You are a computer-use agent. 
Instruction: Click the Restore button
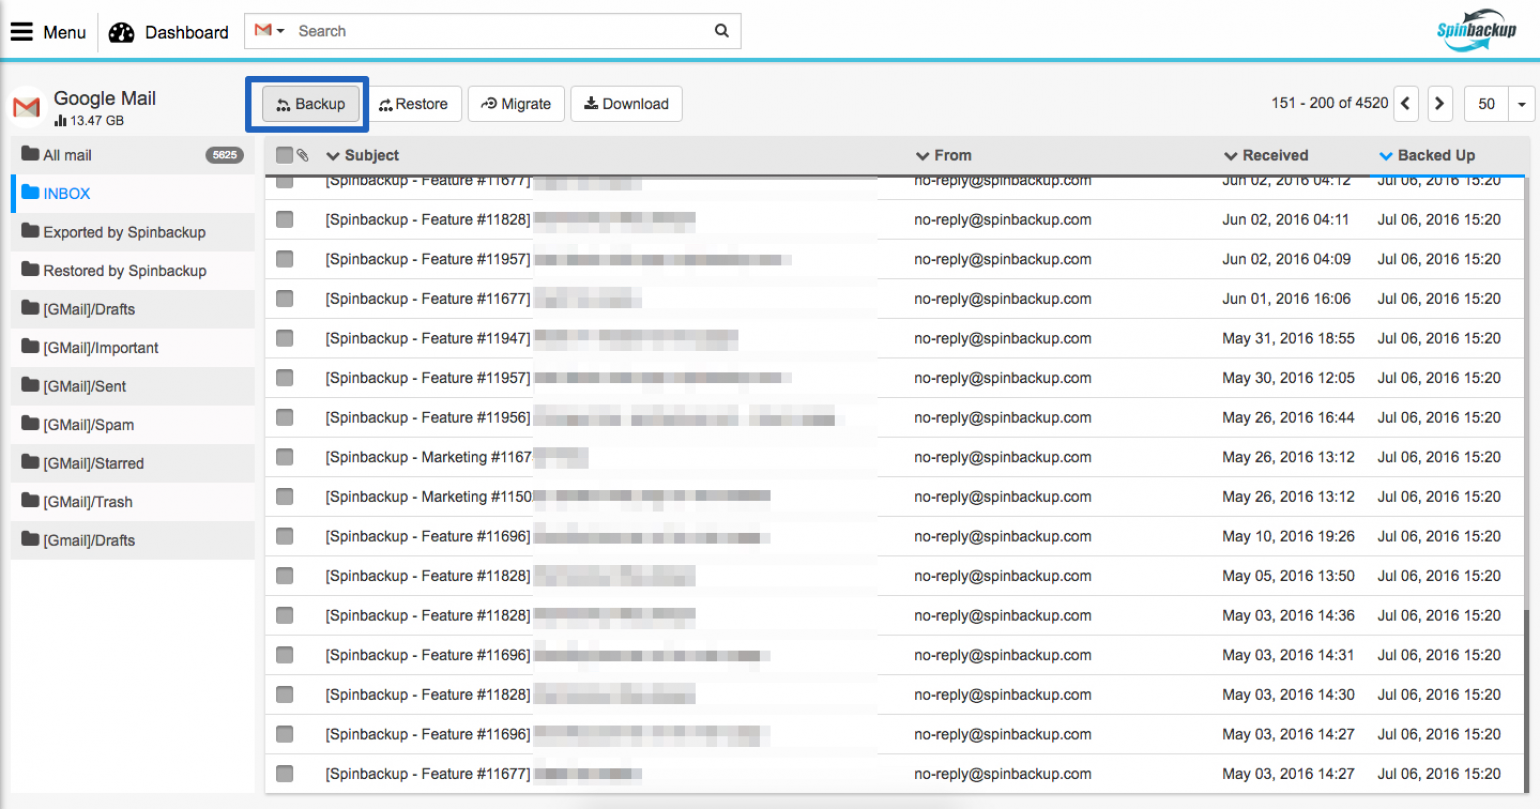point(415,103)
